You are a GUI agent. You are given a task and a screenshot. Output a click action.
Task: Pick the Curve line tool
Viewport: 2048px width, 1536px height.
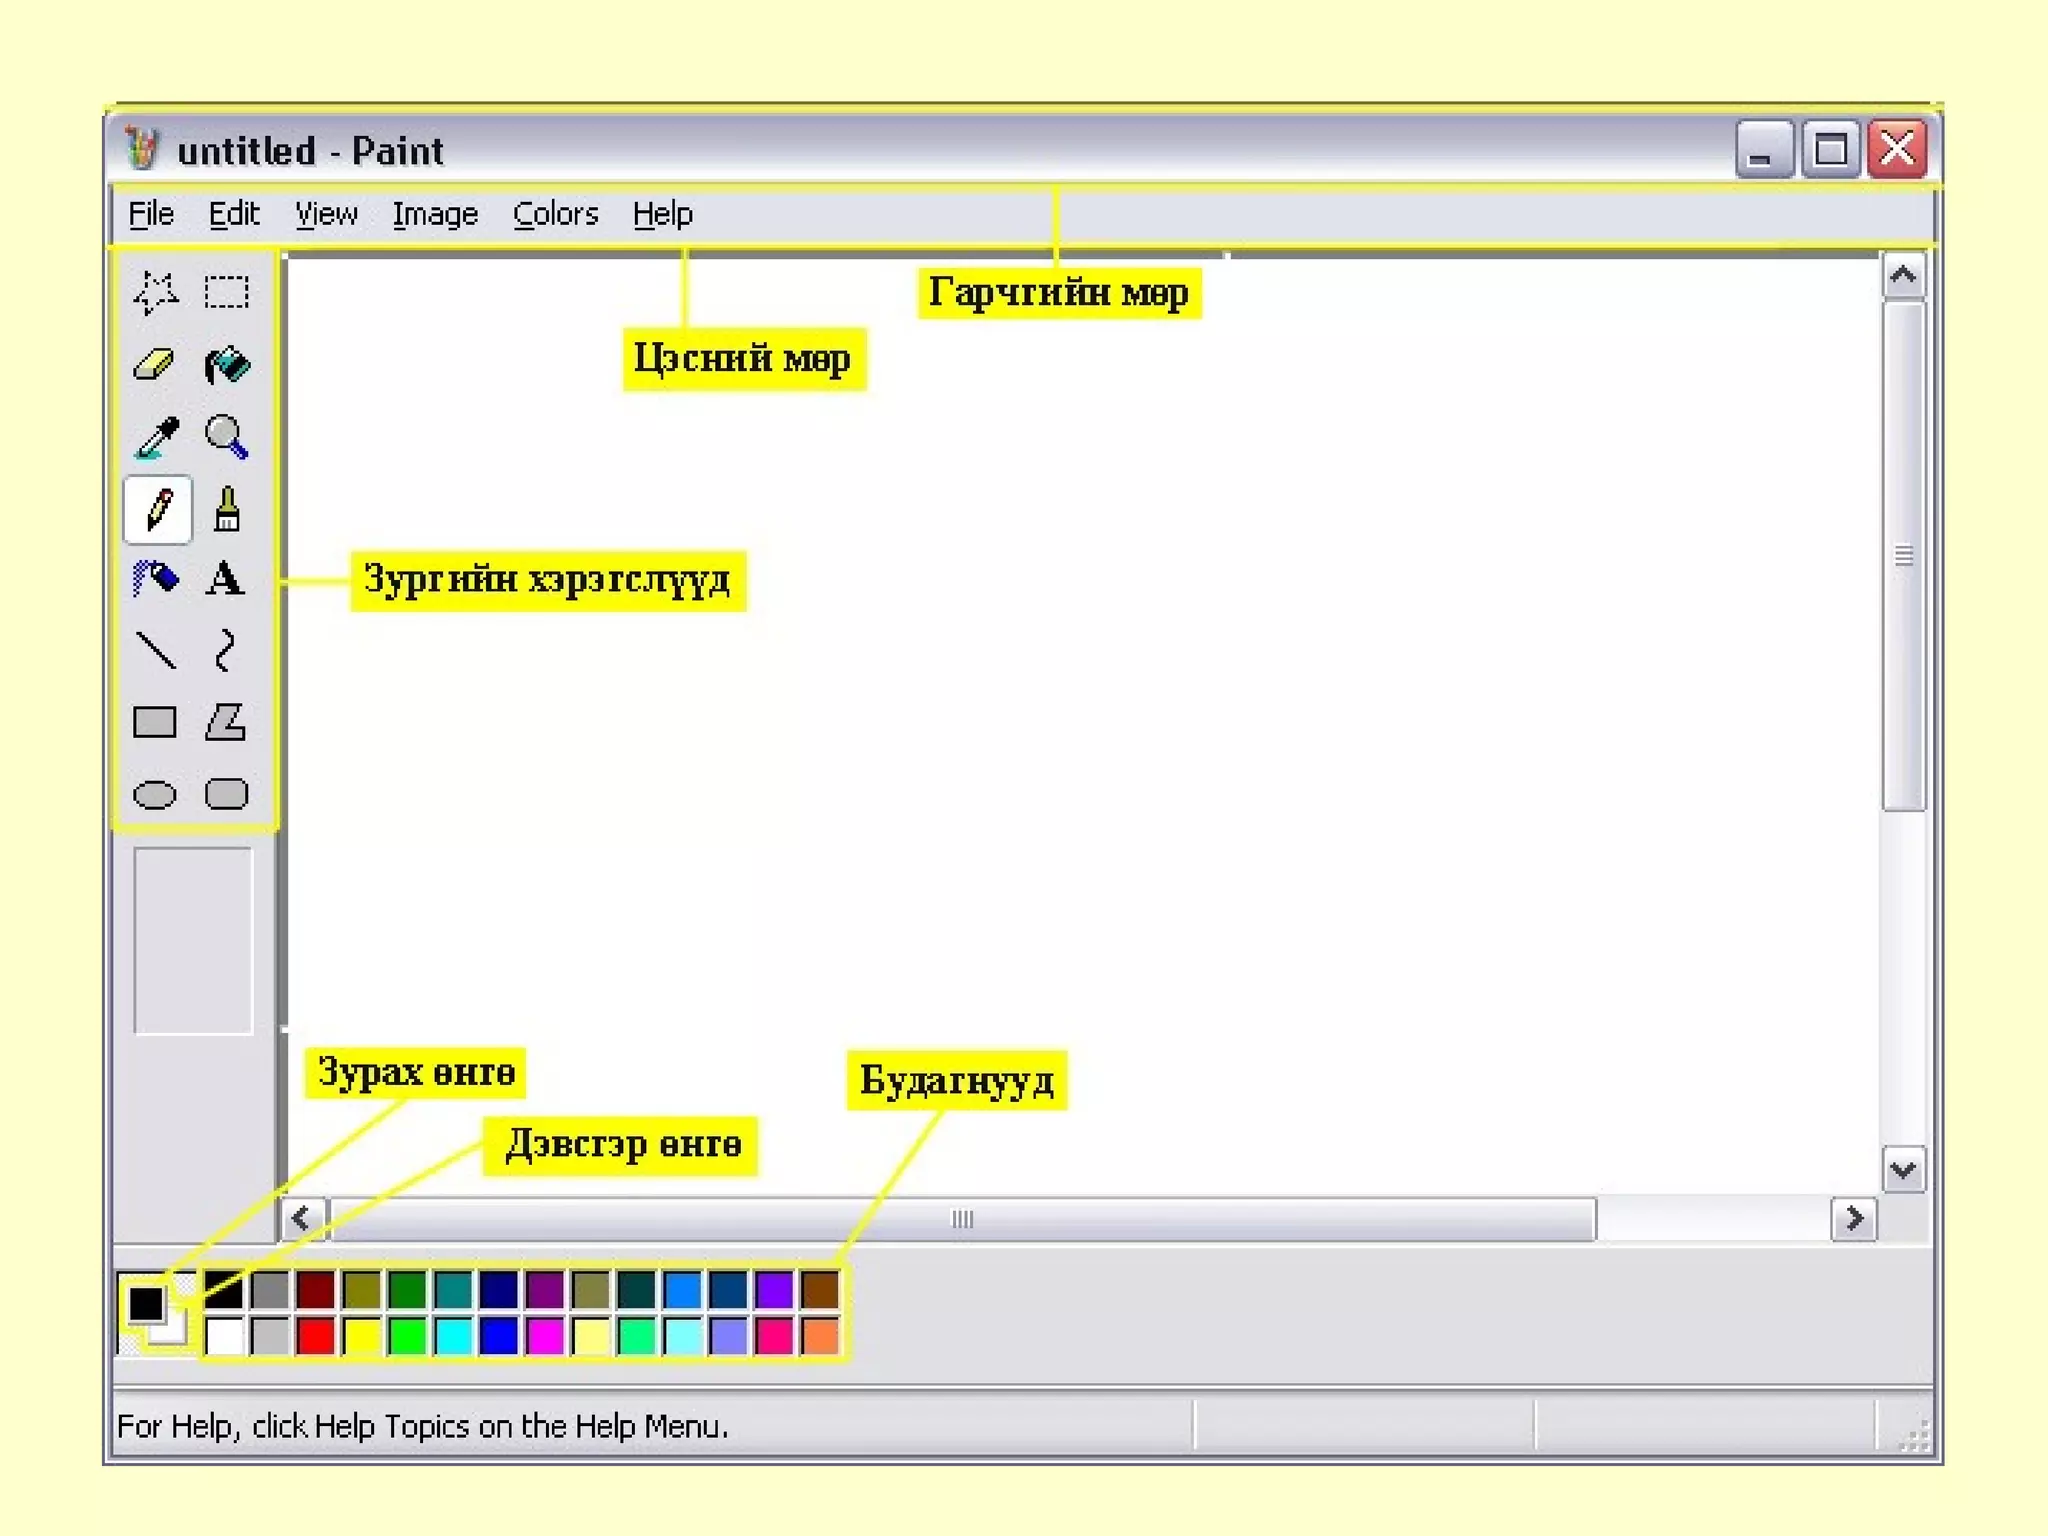tap(226, 650)
